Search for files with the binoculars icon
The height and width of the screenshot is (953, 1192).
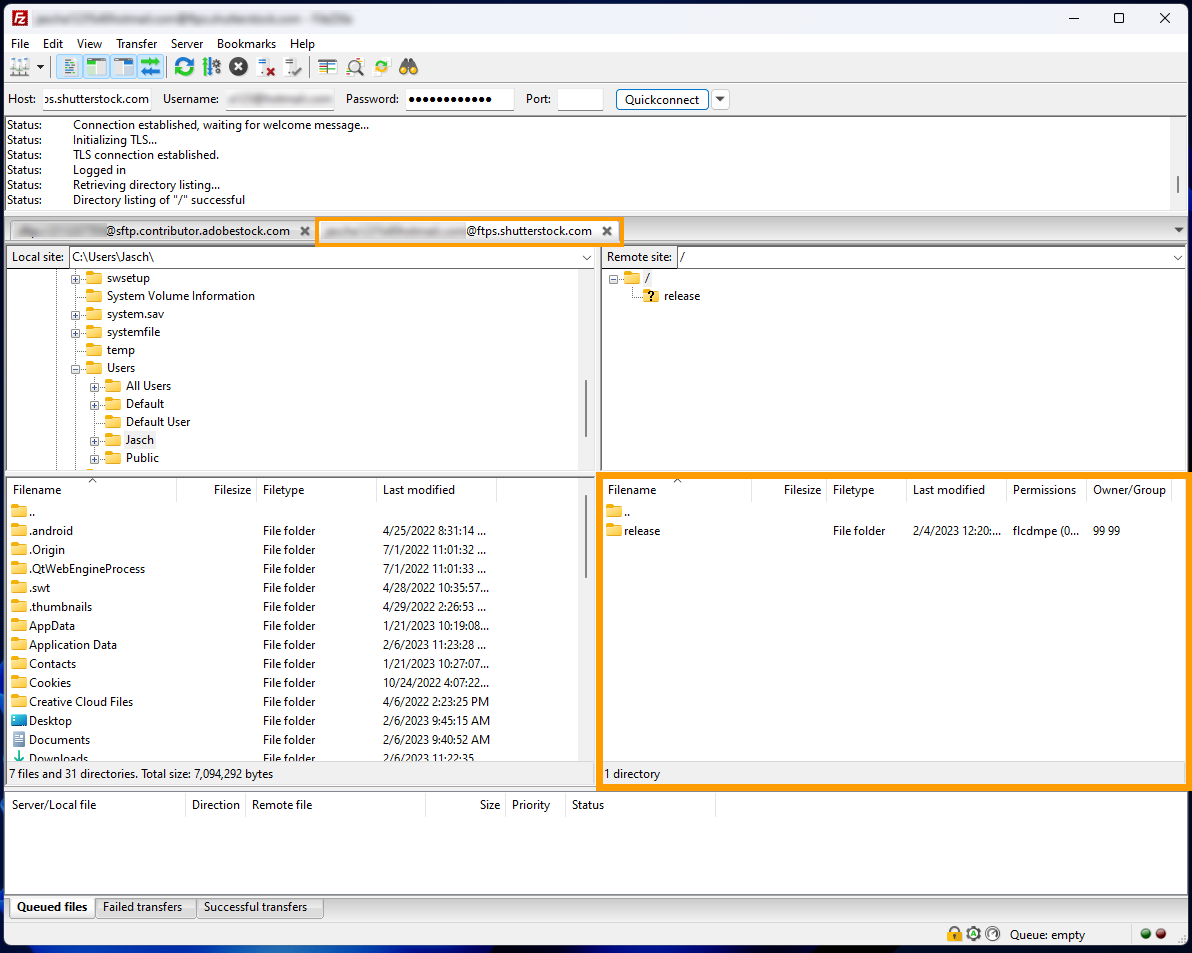(x=409, y=67)
